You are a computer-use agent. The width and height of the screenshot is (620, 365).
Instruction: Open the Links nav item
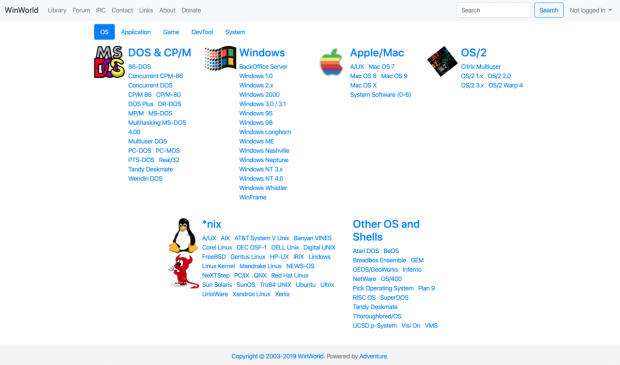pos(146,10)
